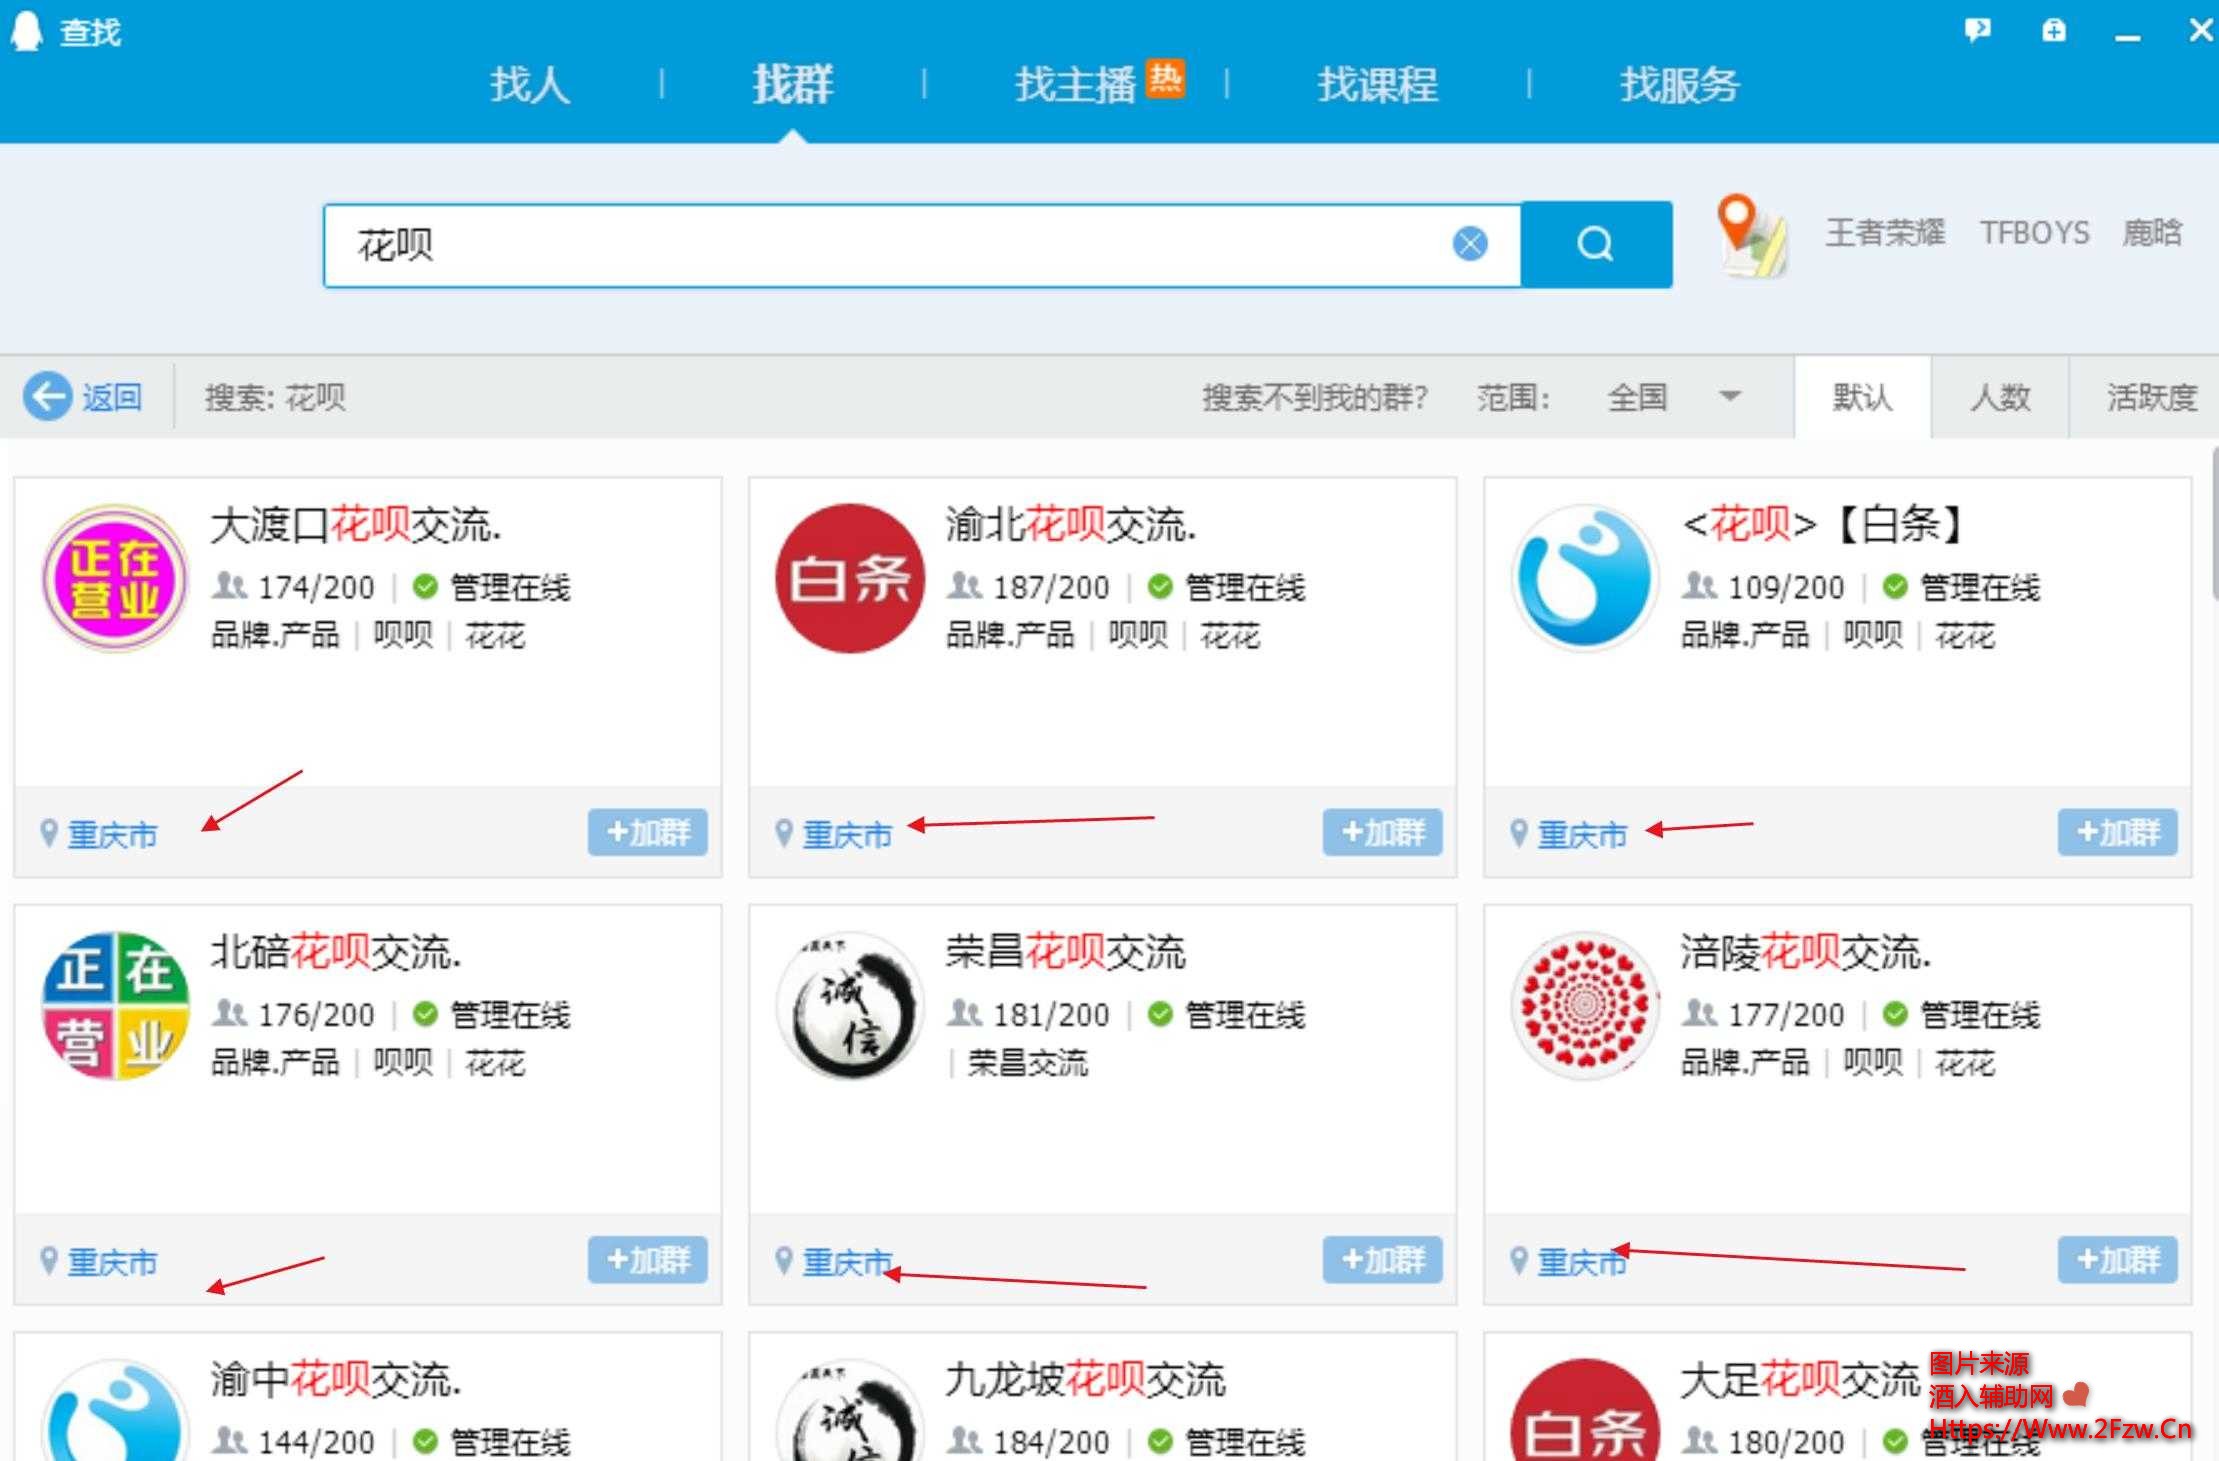Click the 热 hot badge on 找主播
The image size is (2219, 1461).
click(x=1164, y=78)
